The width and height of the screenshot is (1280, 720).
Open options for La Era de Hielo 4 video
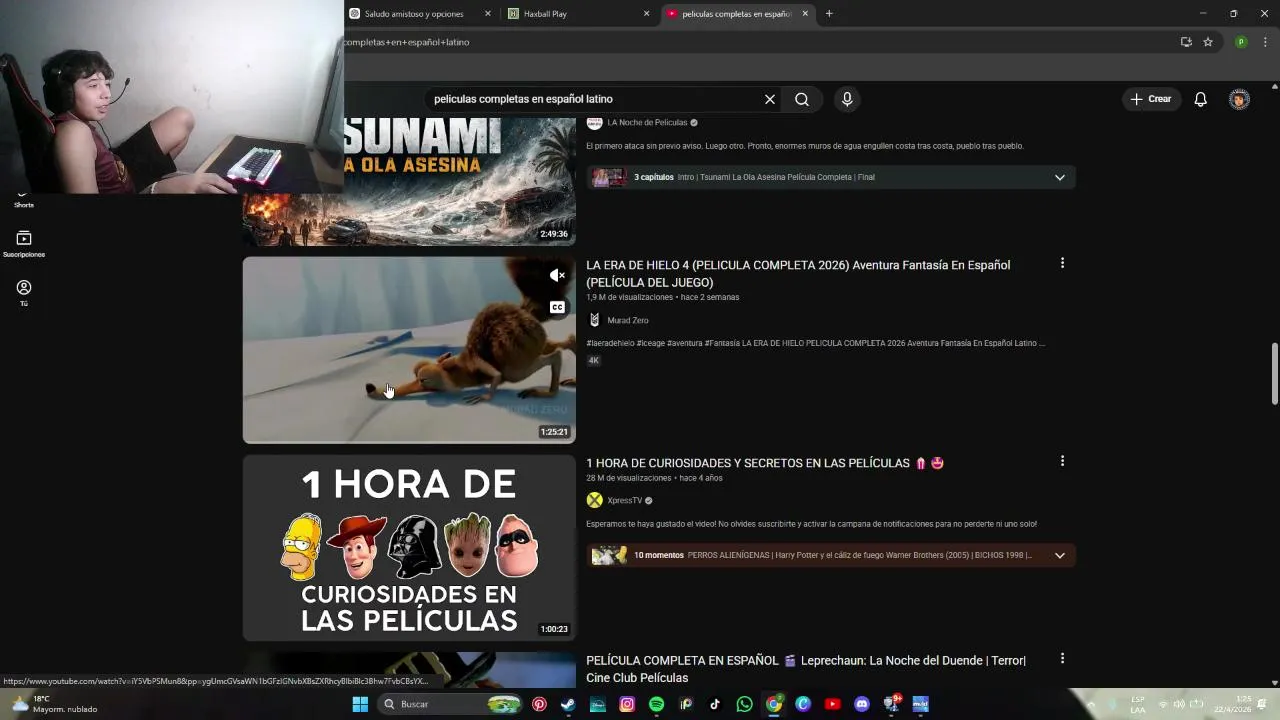tap(1062, 263)
